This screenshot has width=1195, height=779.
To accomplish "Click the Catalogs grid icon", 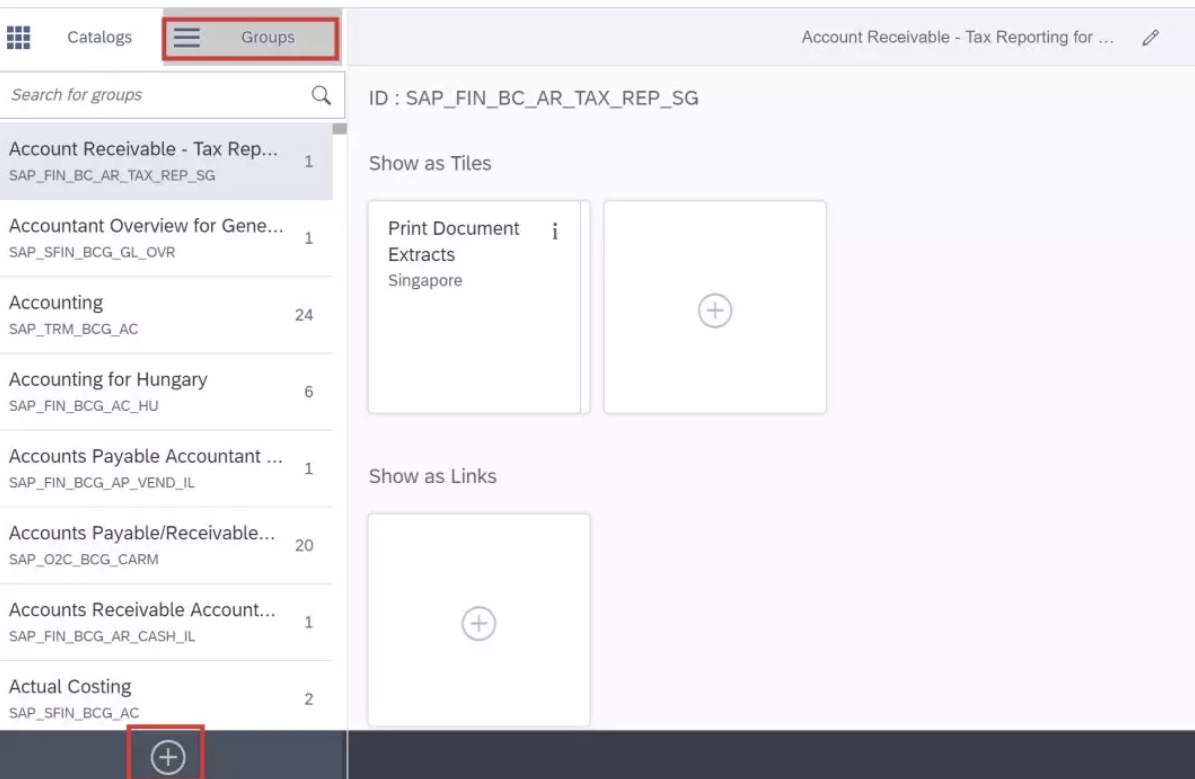I will (x=18, y=38).
